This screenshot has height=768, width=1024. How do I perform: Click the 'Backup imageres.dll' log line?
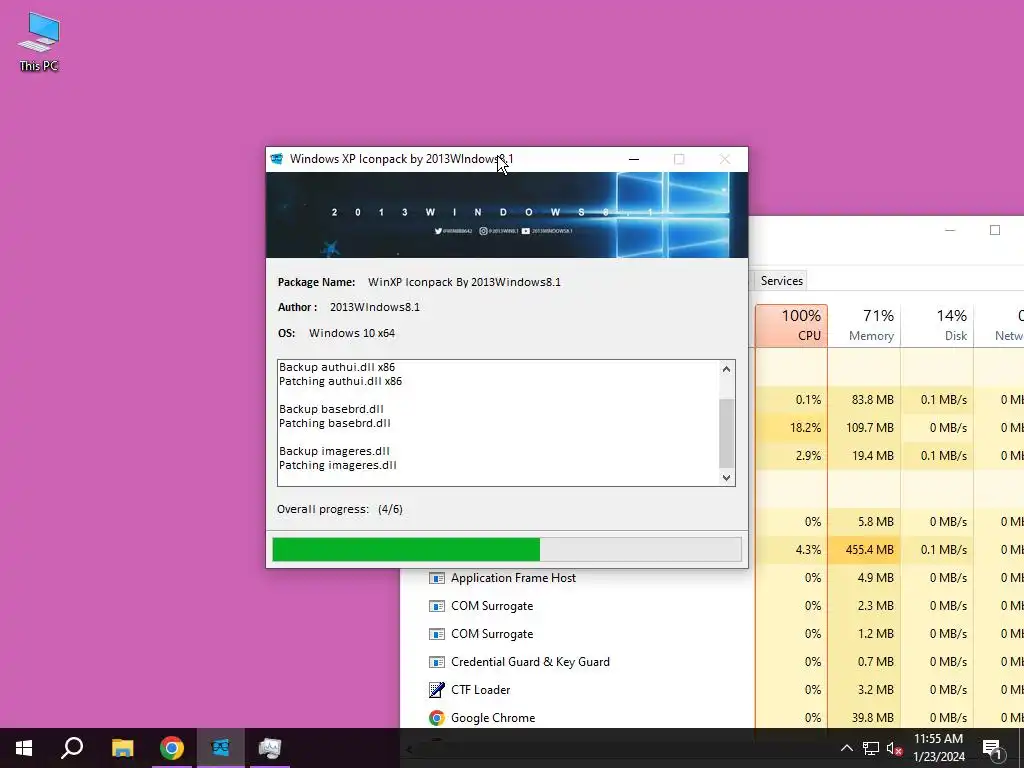(334, 451)
